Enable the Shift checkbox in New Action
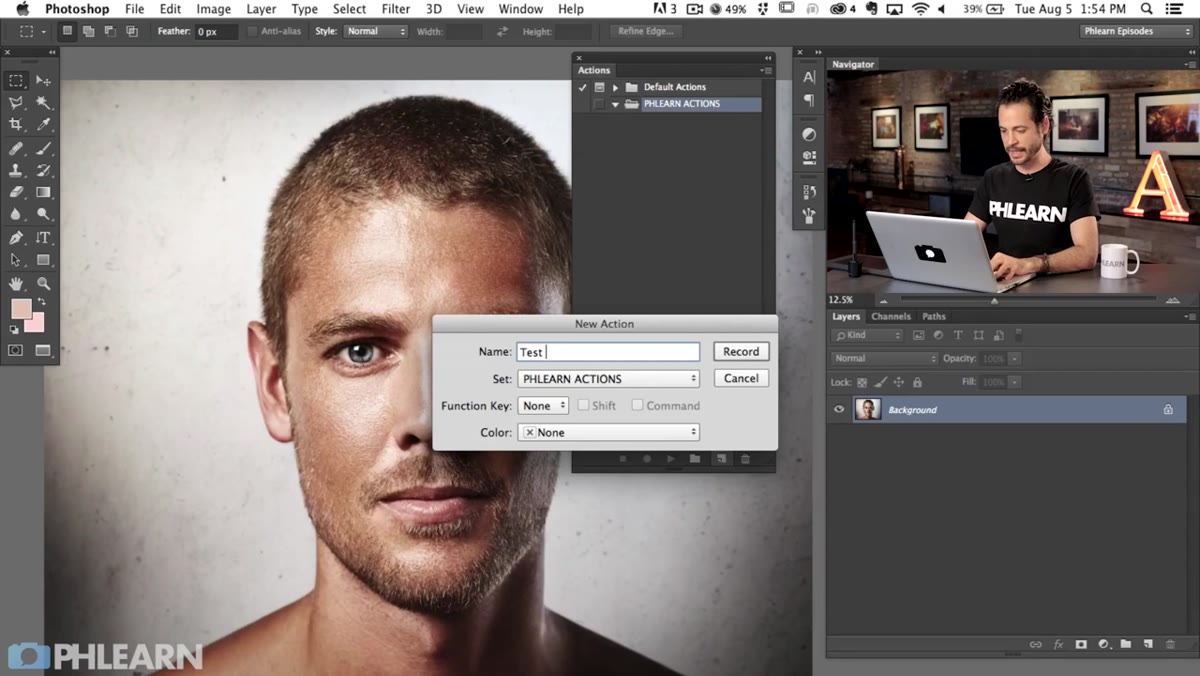The height and width of the screenshot is (676, 1200). [x=583, y=405]
